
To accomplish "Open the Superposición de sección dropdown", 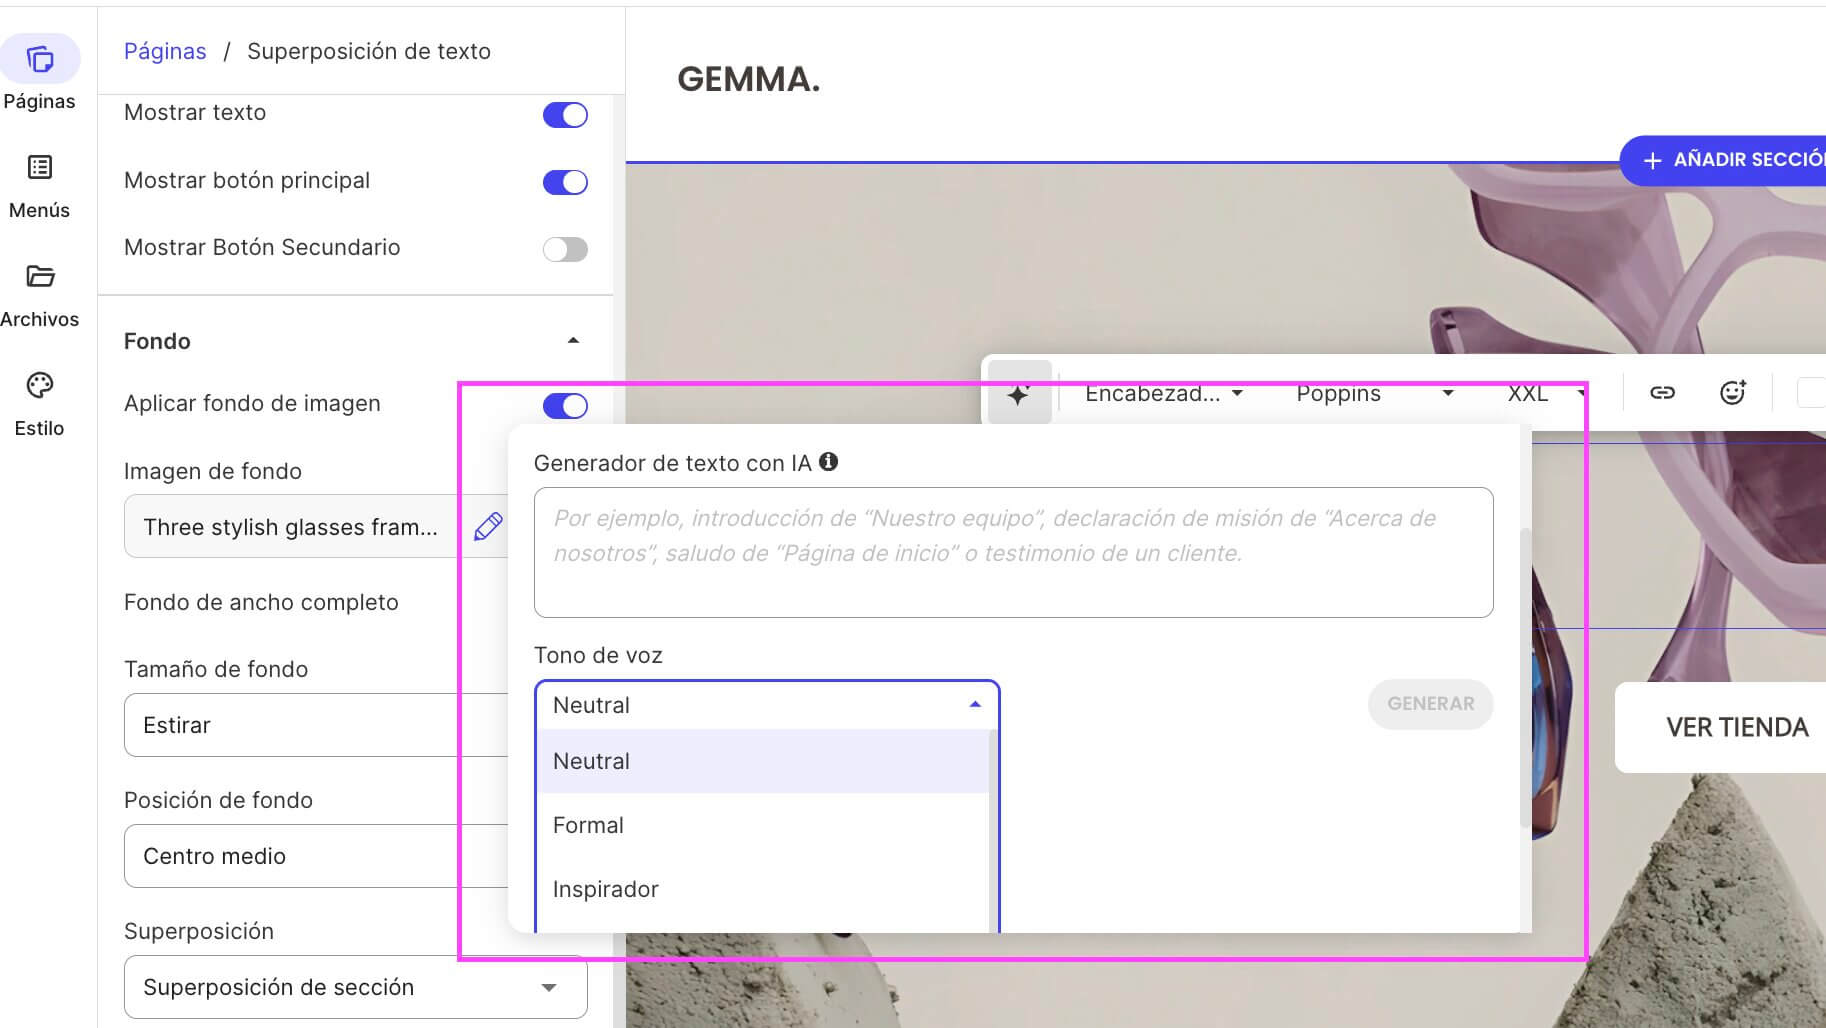I will (355, 987).
